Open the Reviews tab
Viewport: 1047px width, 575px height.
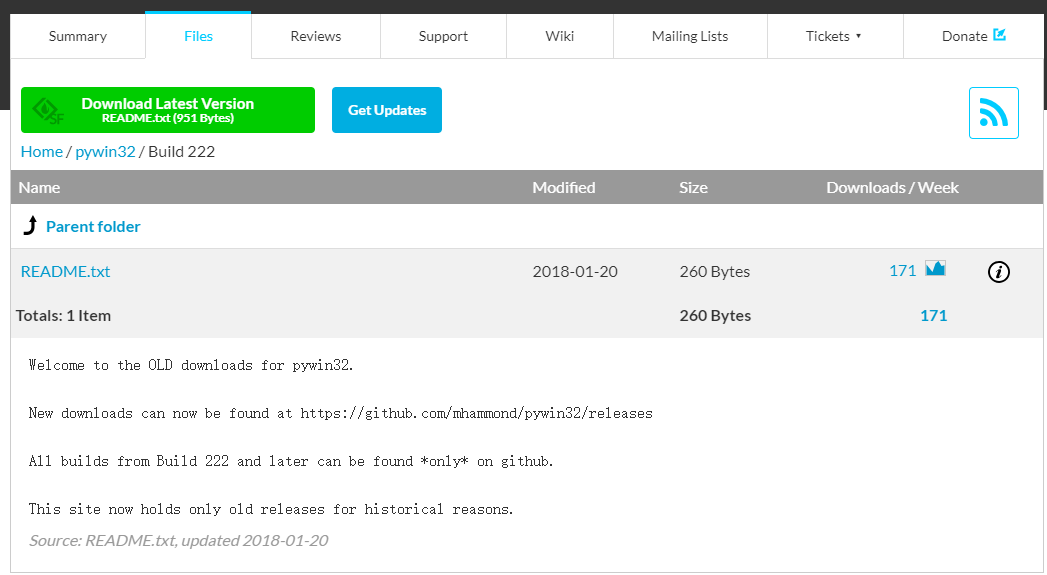316,36
